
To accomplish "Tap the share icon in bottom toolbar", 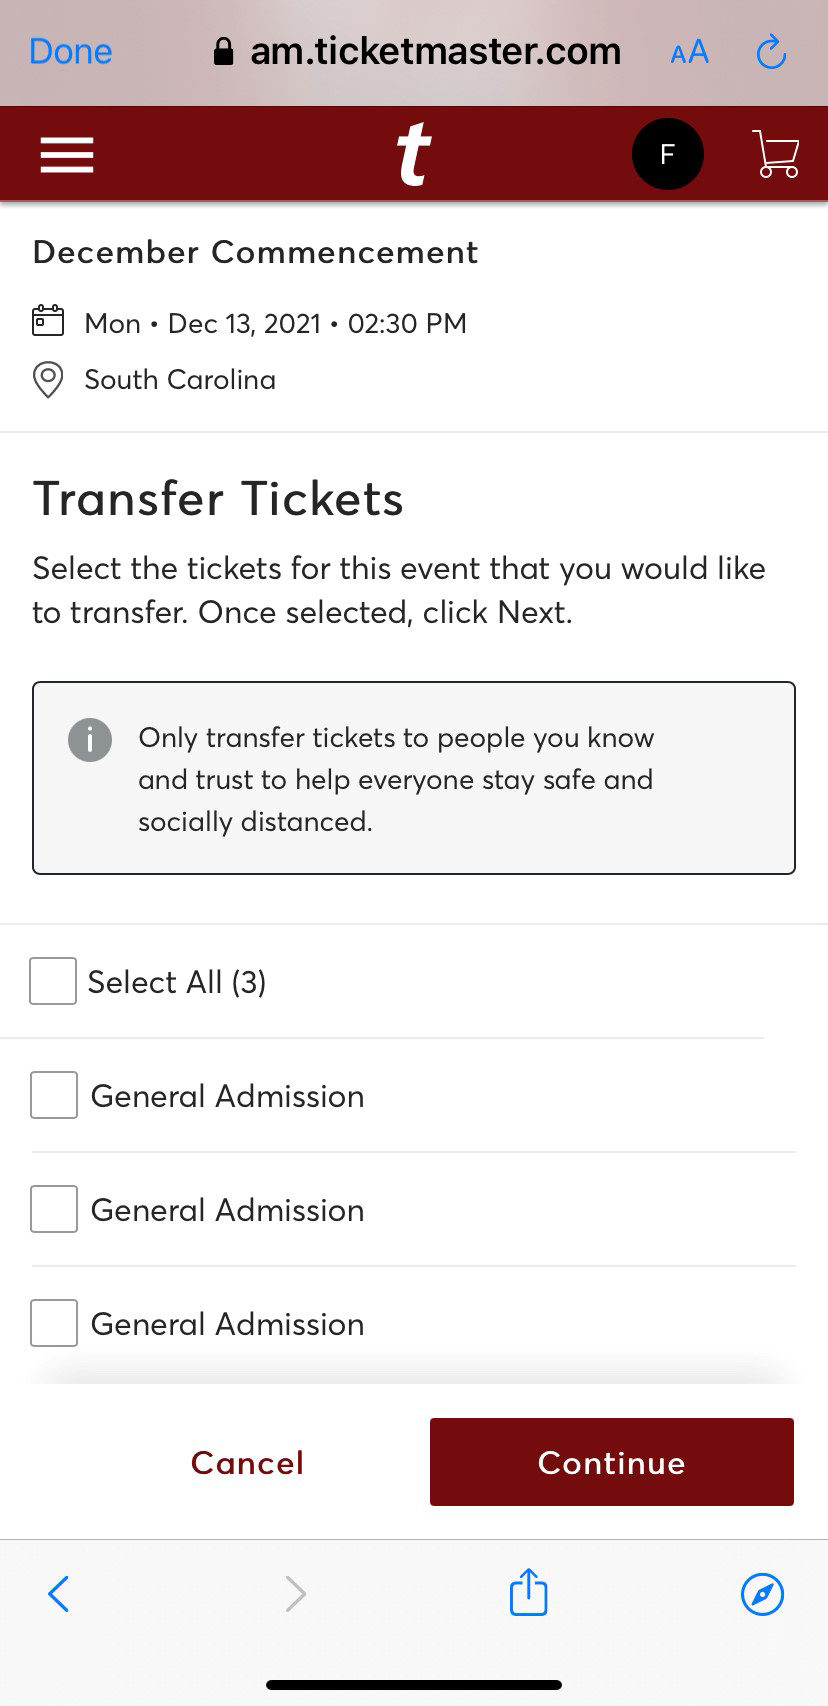I will (528, 1593).
